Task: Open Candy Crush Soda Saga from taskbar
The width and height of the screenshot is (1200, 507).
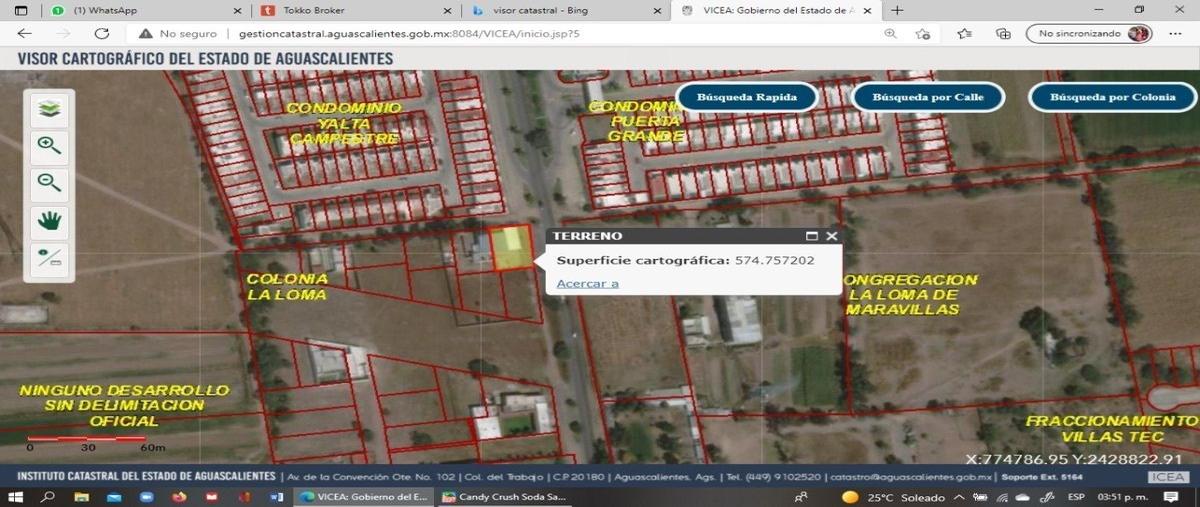Action: point(505,496)
